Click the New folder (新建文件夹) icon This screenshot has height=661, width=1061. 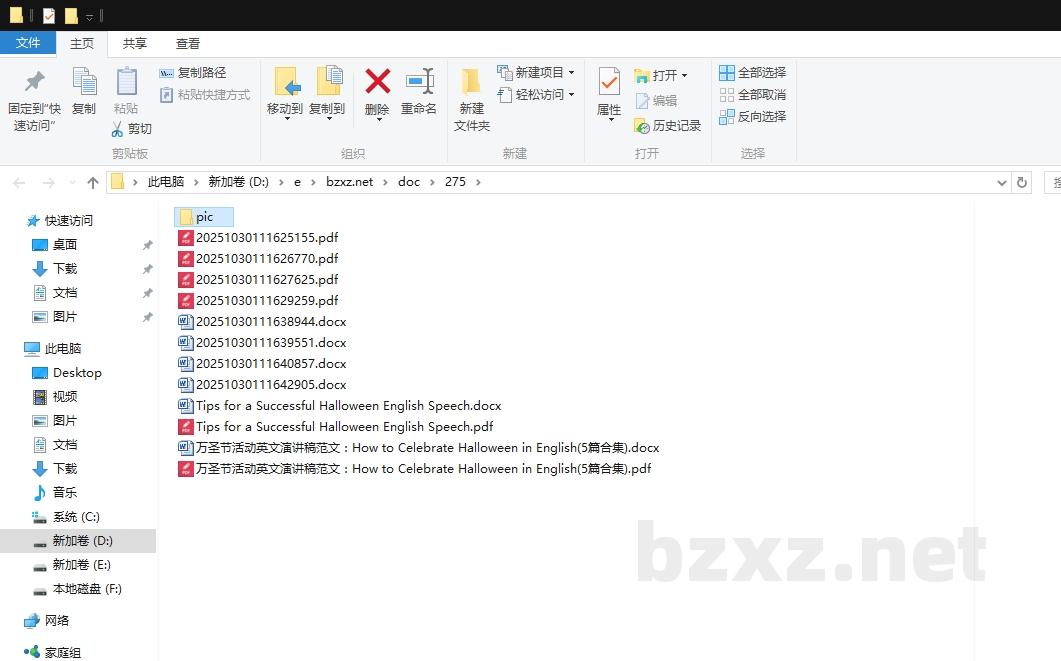pyautogui.click(x=471, y=82)
